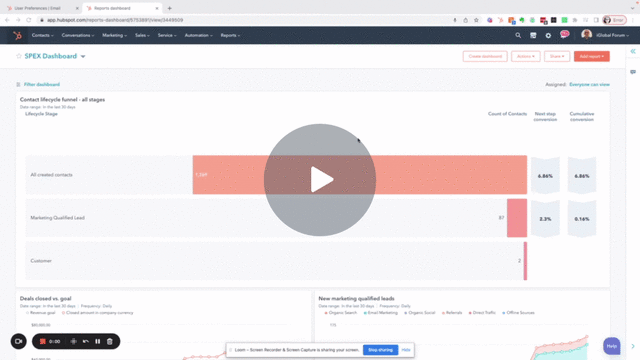The width and height of the screenshot is (640, 360).
Task: Click the address bar URL
Action: click(115, 20)
